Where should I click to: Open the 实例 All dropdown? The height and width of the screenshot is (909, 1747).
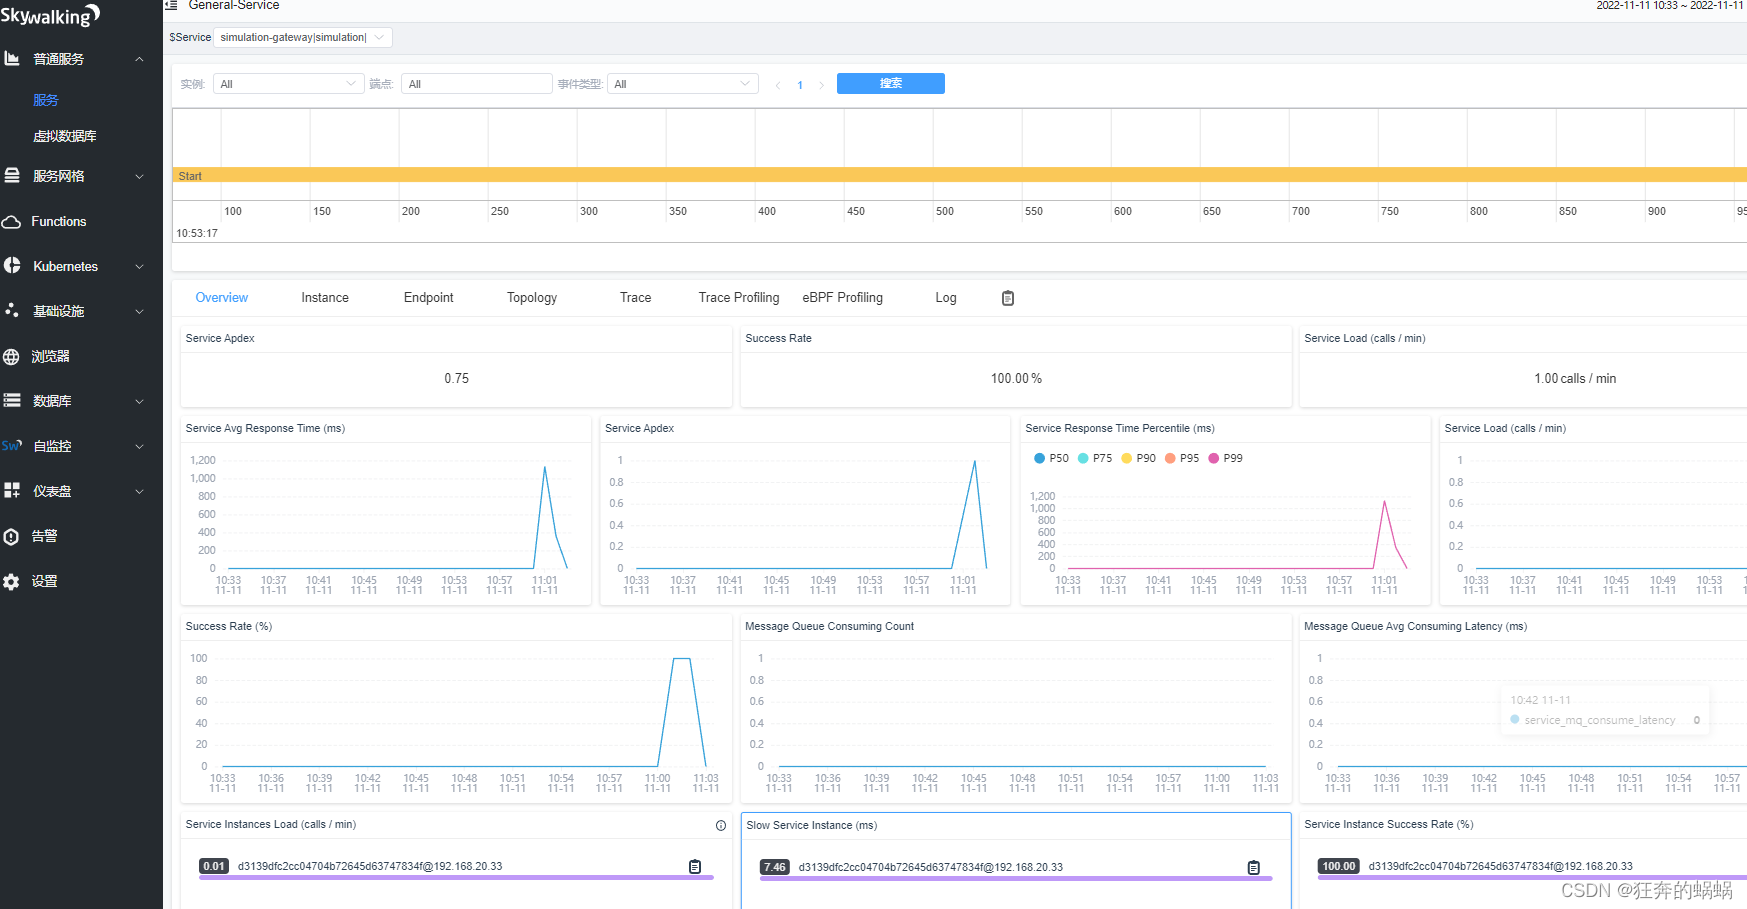288,84
